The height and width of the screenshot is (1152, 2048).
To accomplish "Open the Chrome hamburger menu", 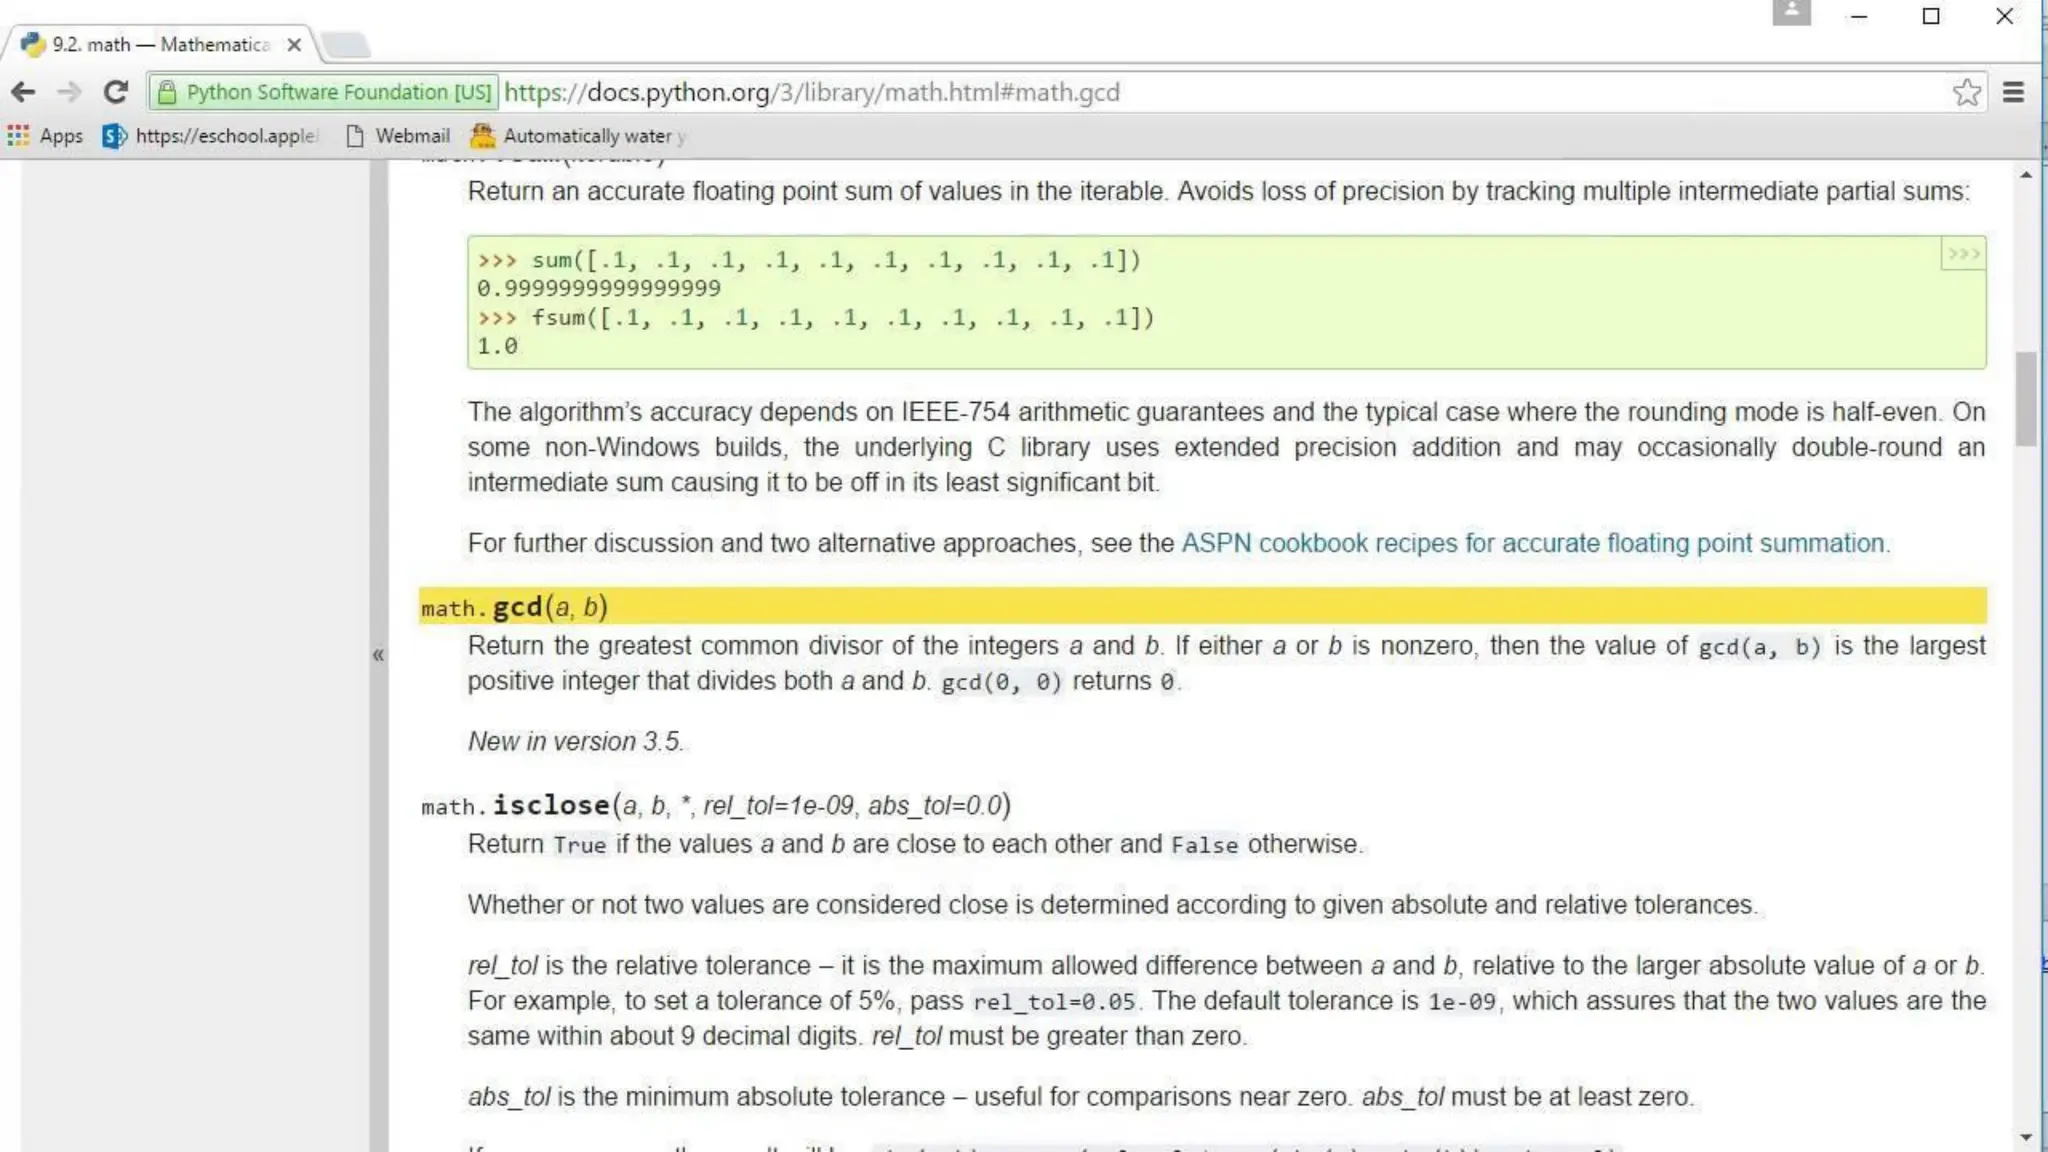I will (2014, 92).
